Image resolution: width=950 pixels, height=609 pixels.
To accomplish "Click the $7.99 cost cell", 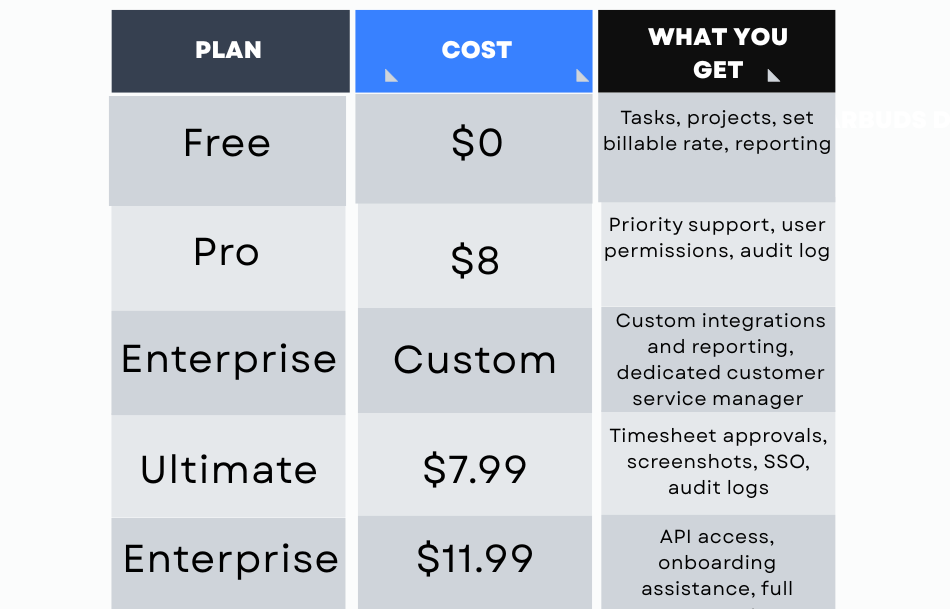I will click(475, 464).
